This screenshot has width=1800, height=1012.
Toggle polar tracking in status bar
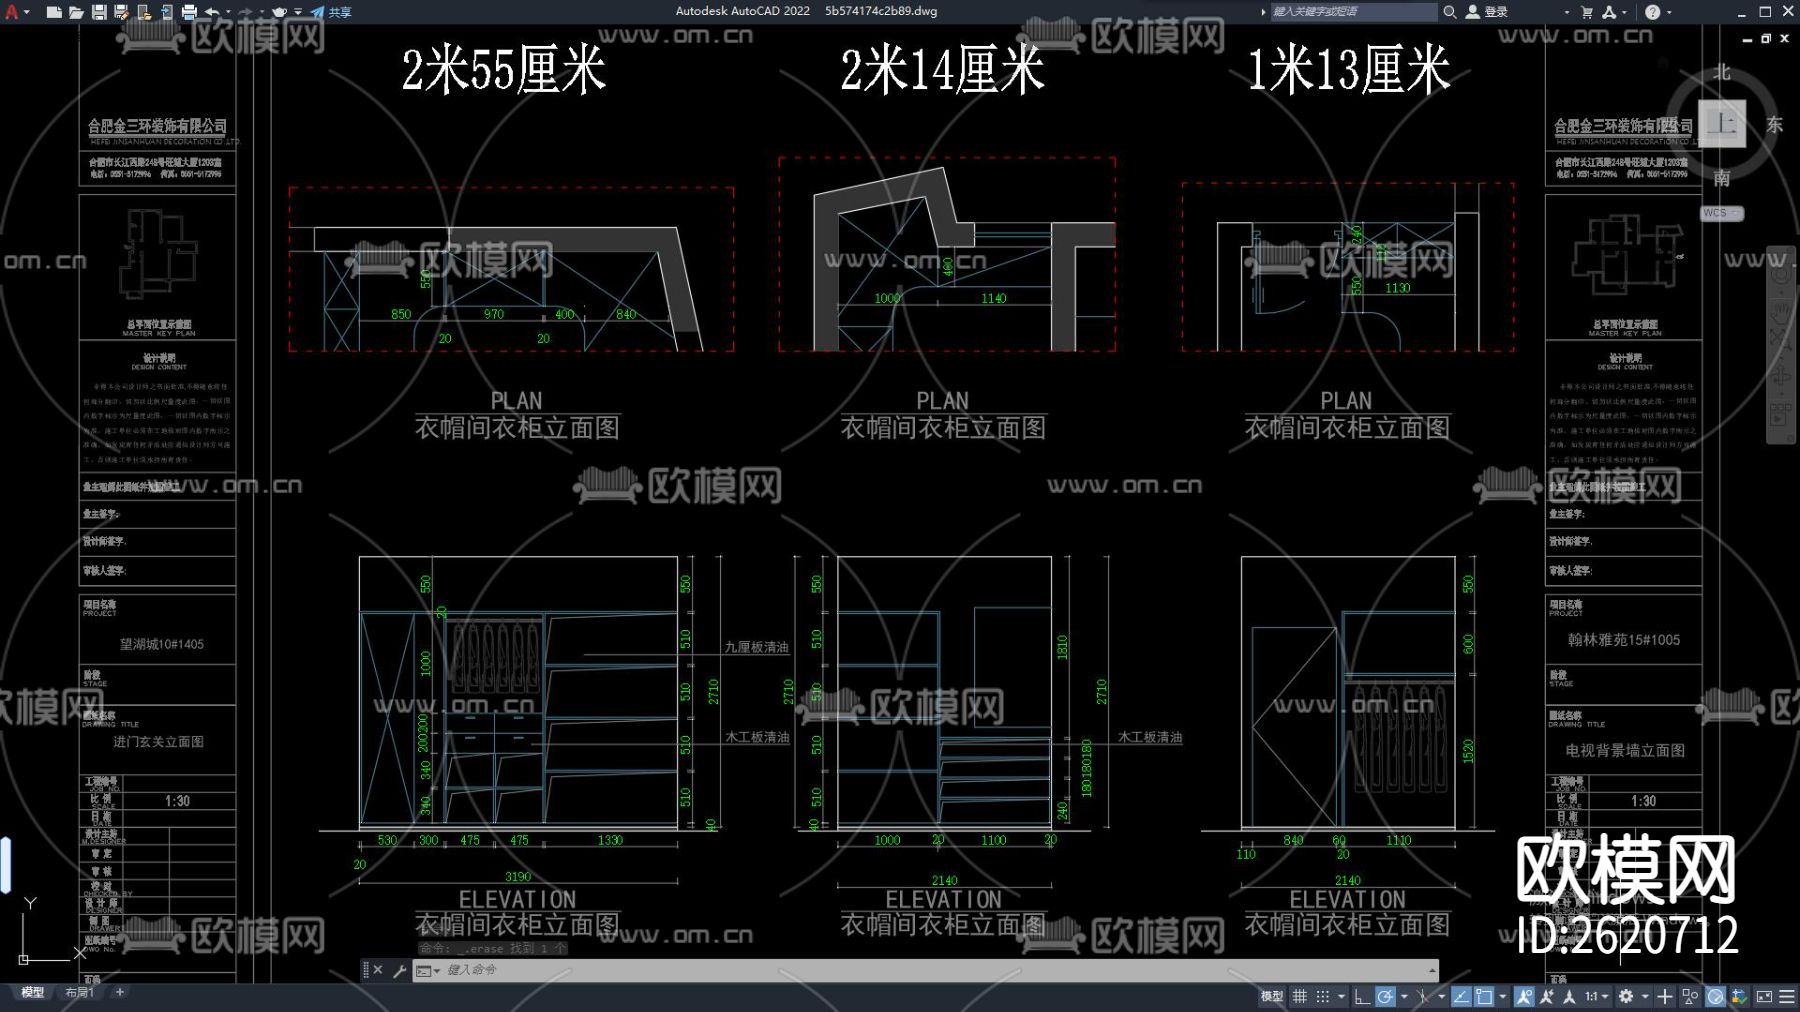pyautogui.click(x=1385, y=997)
